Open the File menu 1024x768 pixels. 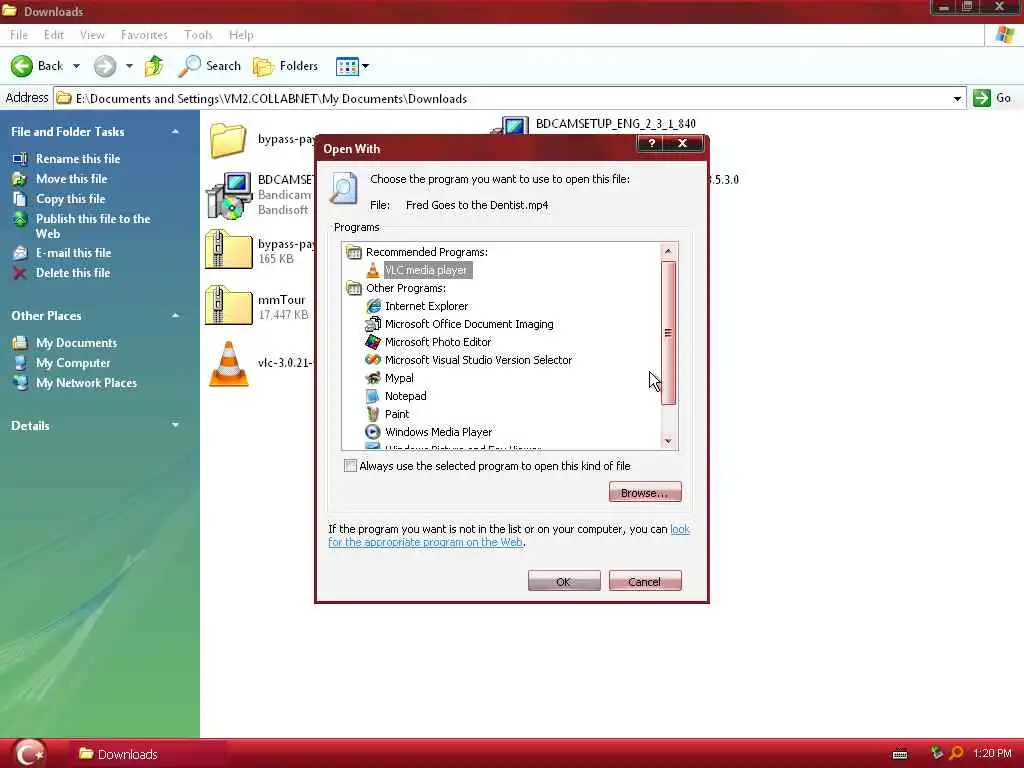pos(19,35)
